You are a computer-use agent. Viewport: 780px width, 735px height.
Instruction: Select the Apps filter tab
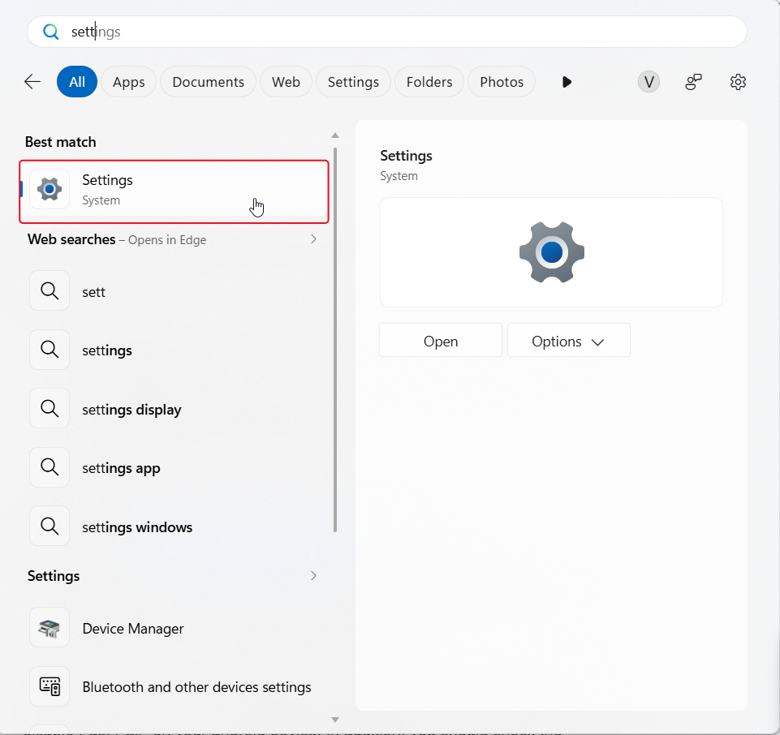point(129,82)
